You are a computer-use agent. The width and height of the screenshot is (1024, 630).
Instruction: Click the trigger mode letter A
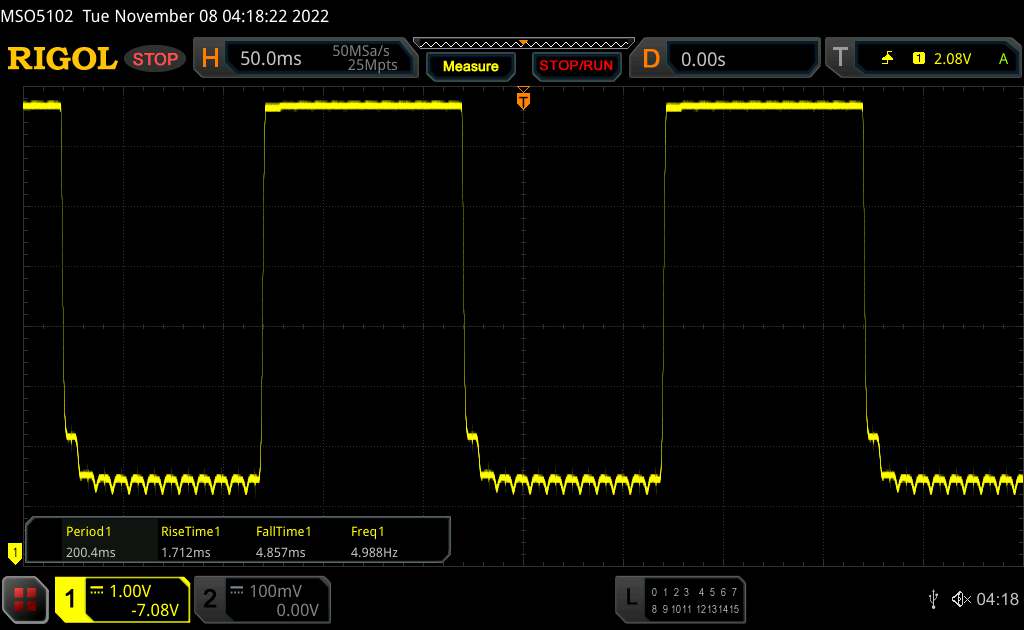[x=1003, y=59]
